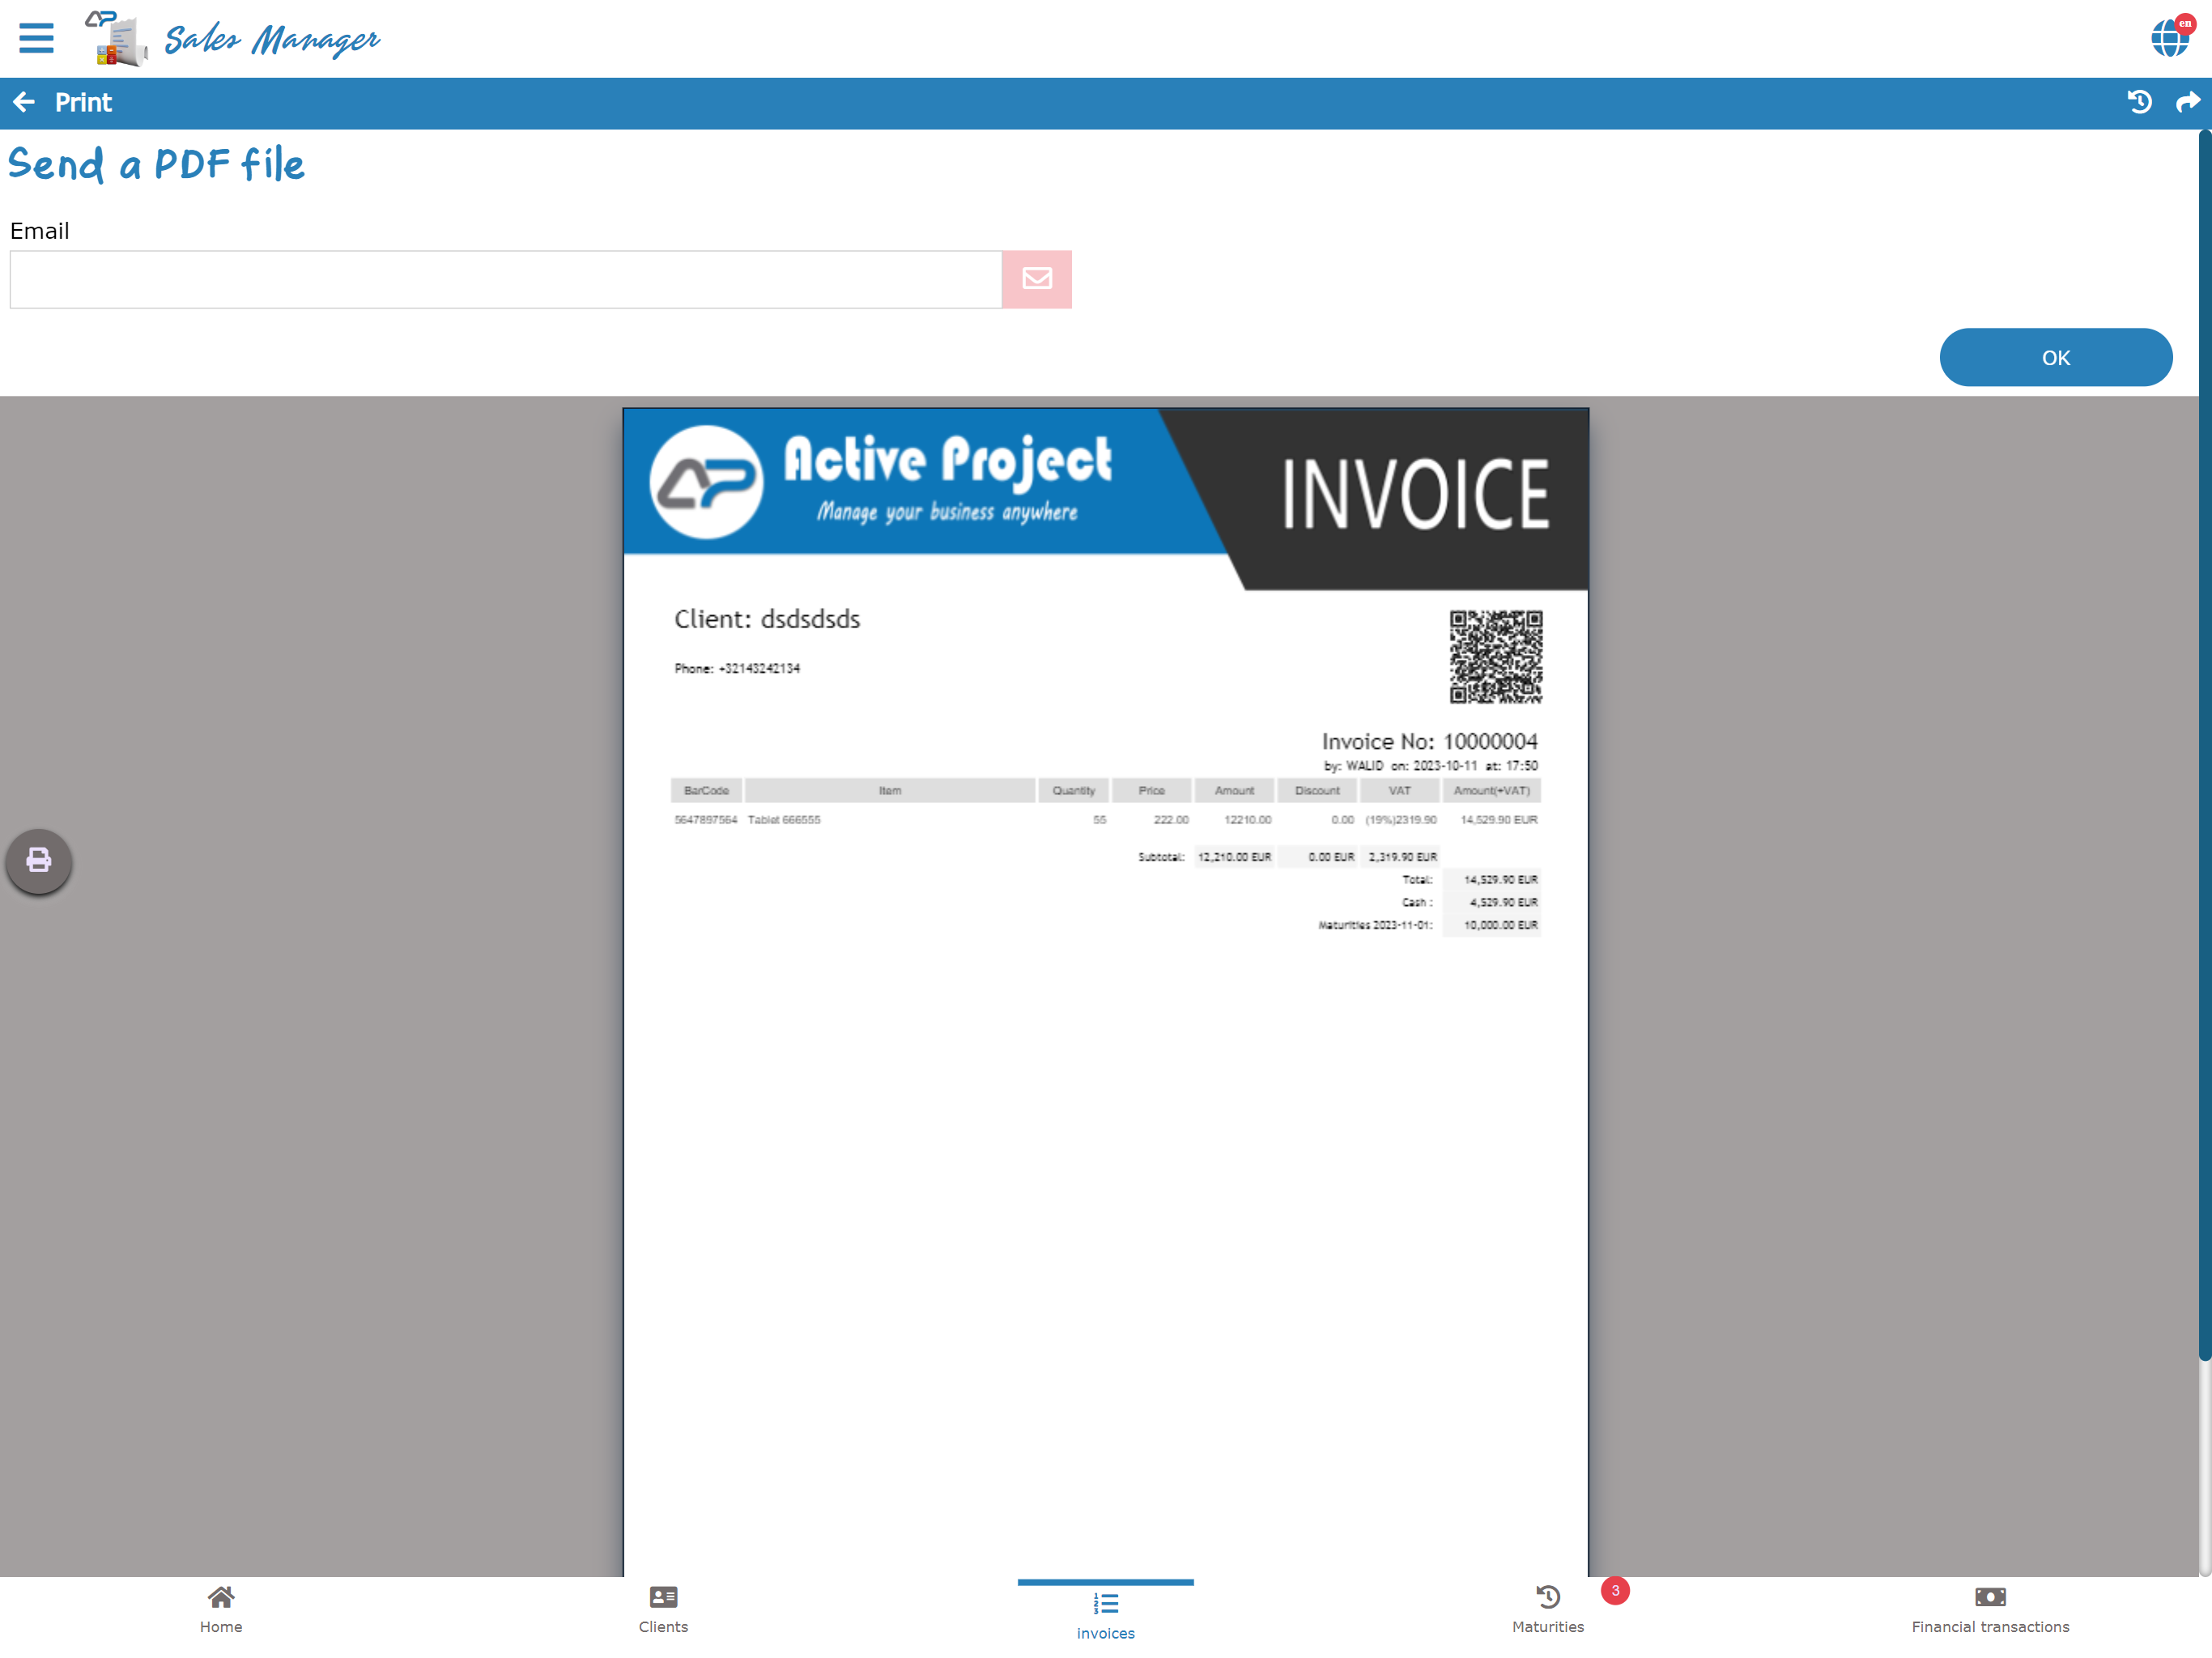2212x1658 pixels.
Task: Click the Maturities notification badge
Action: pyautogui.click(x=1614, y=1590)
